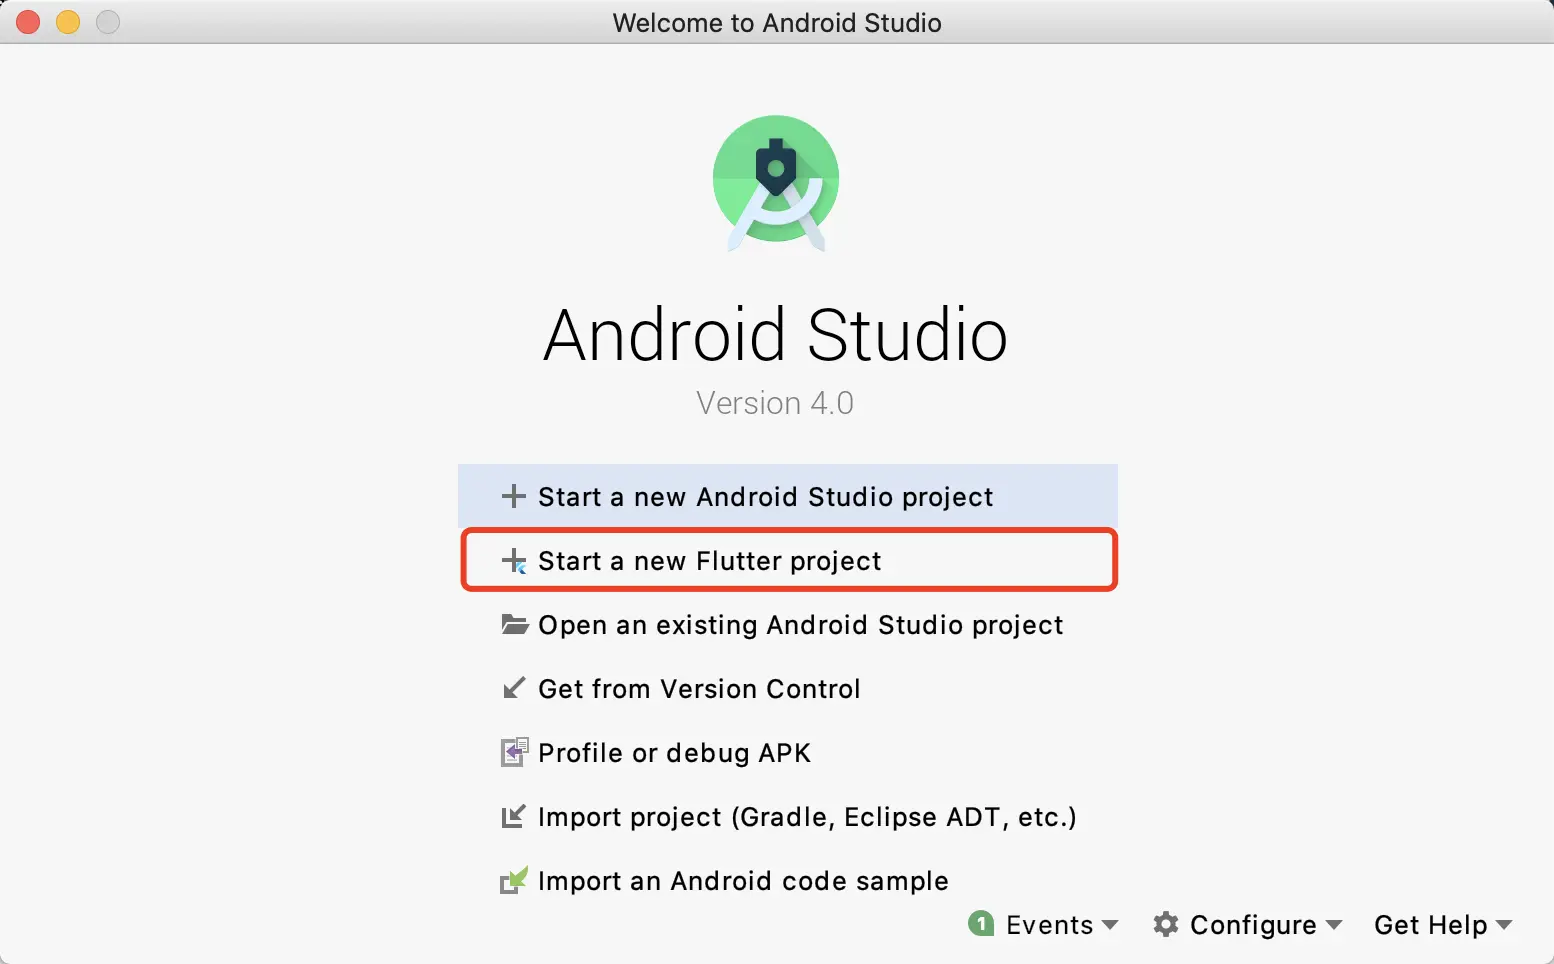Viewport: 1554px width, 964px height.
Task: Select Import an Android code sample
Action: (x=788, y=880)
